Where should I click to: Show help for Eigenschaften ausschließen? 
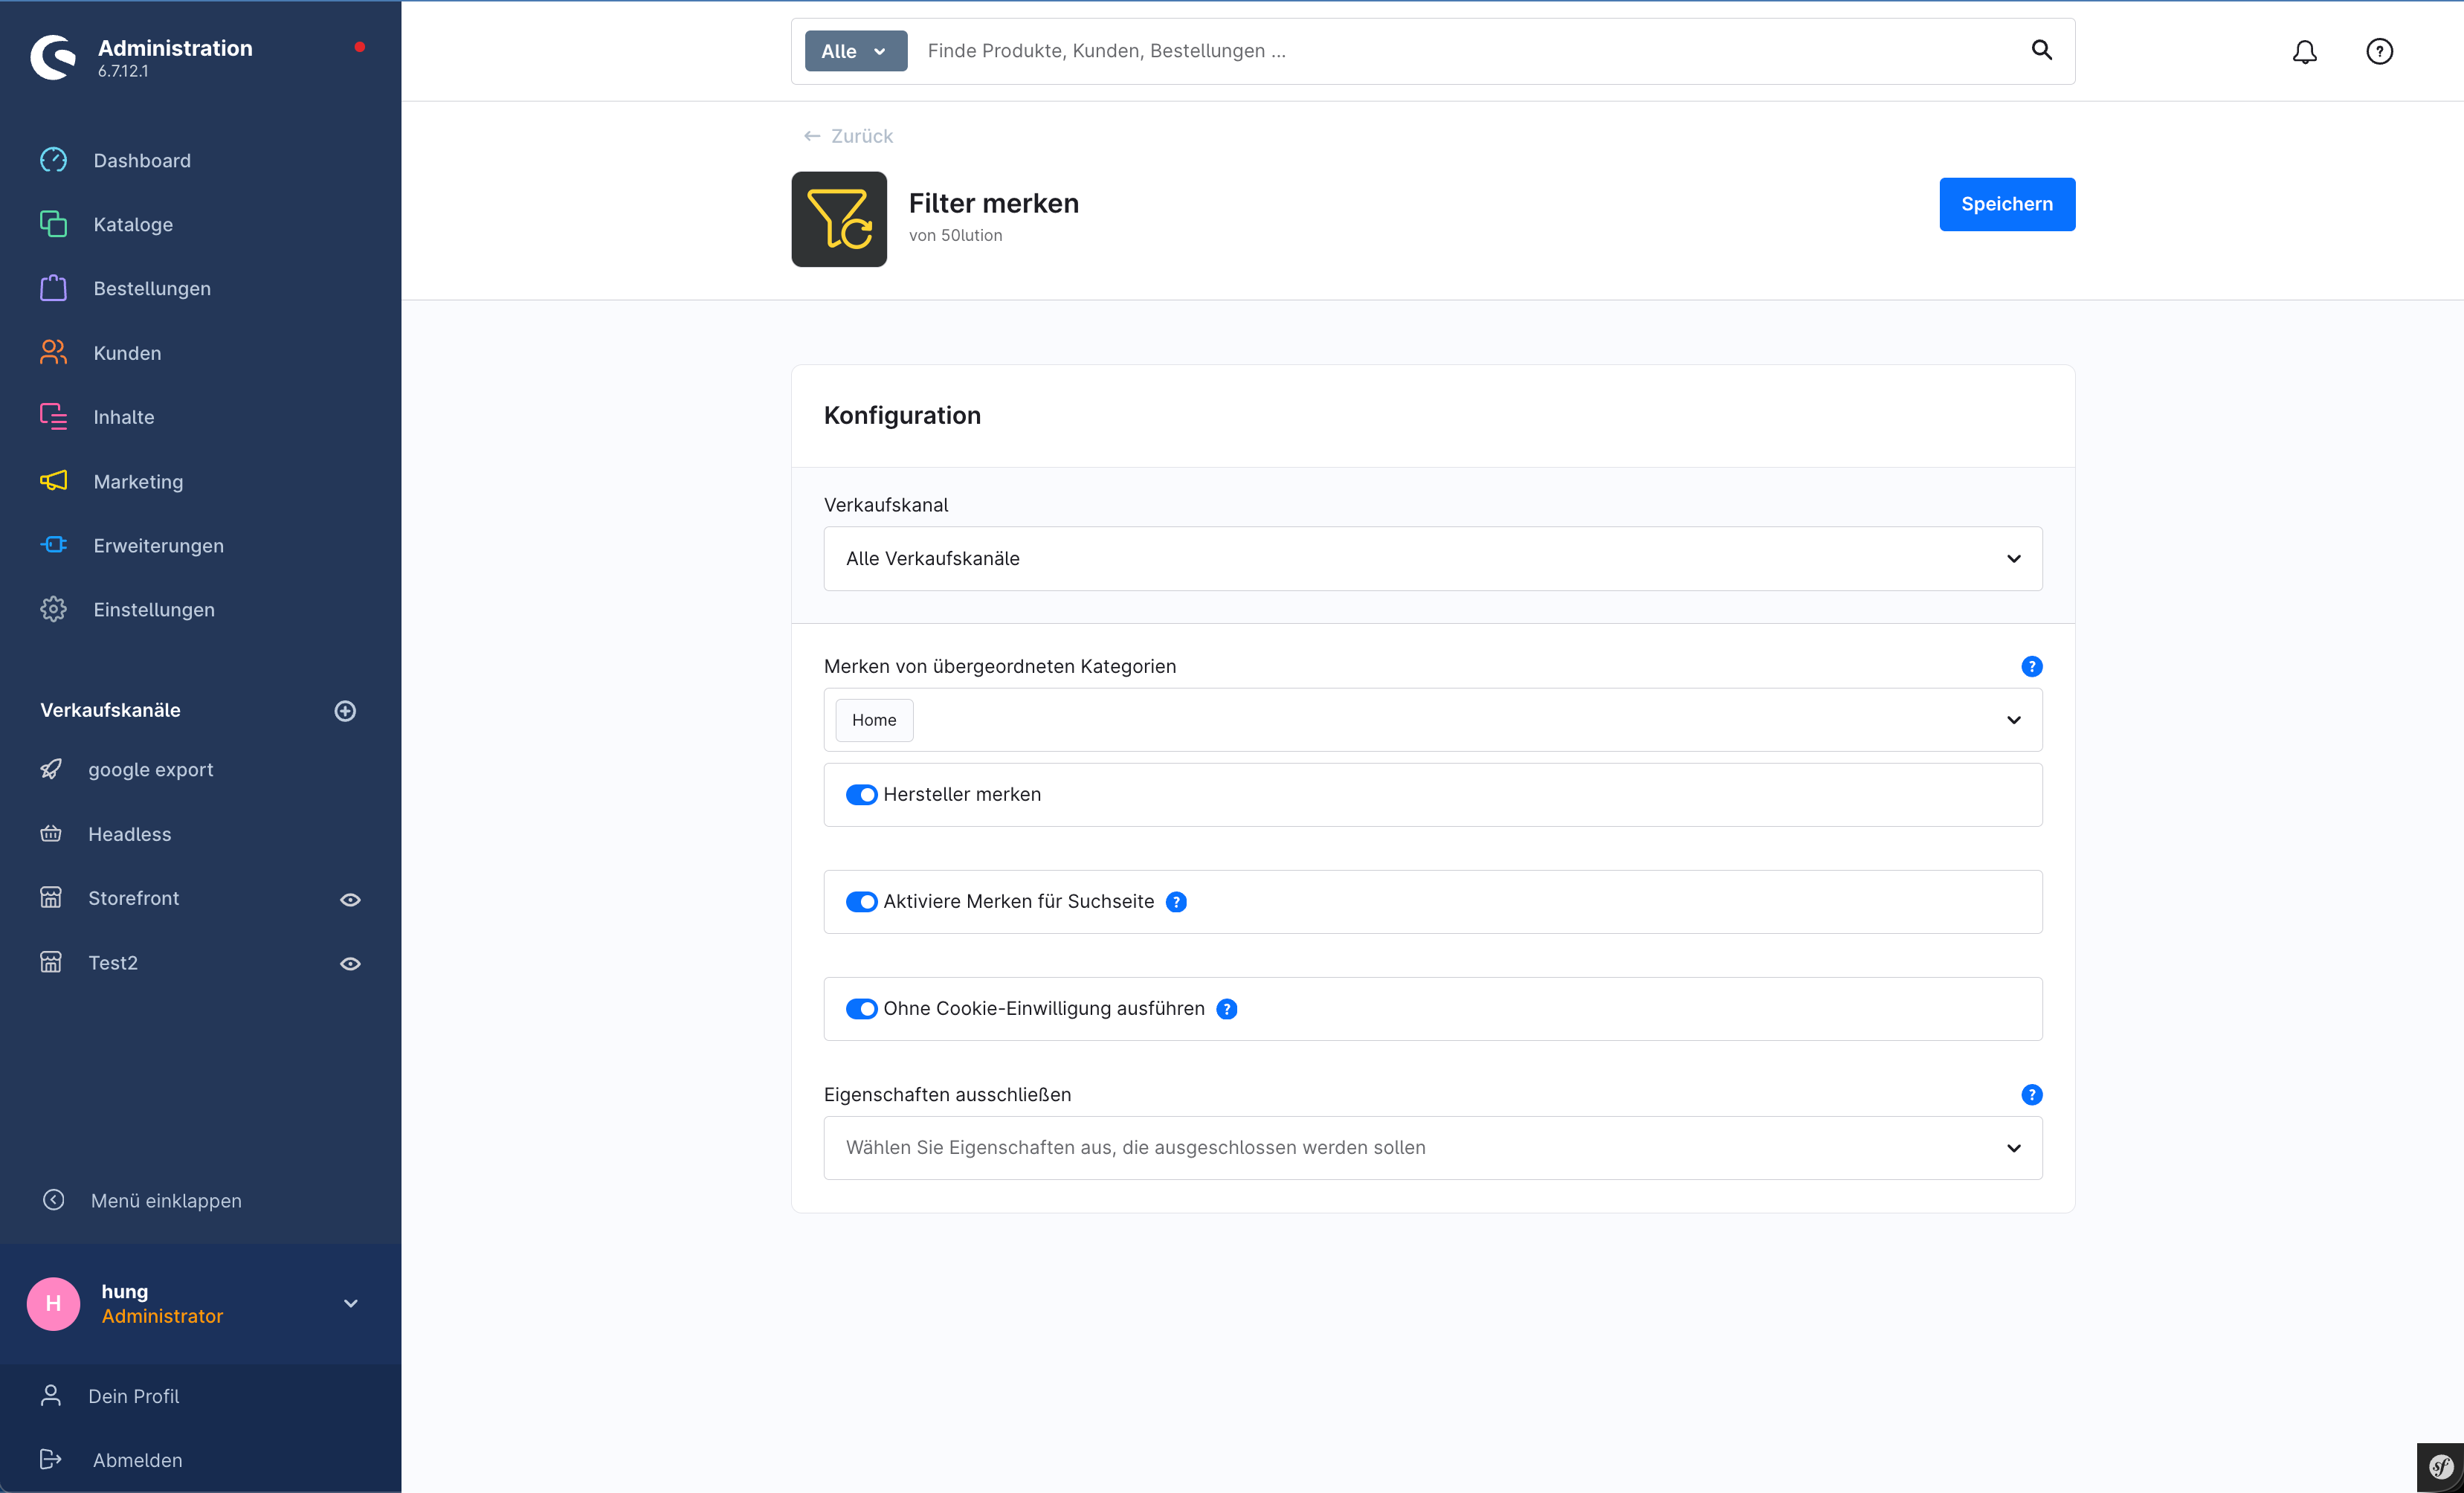pos(2031,1095)
